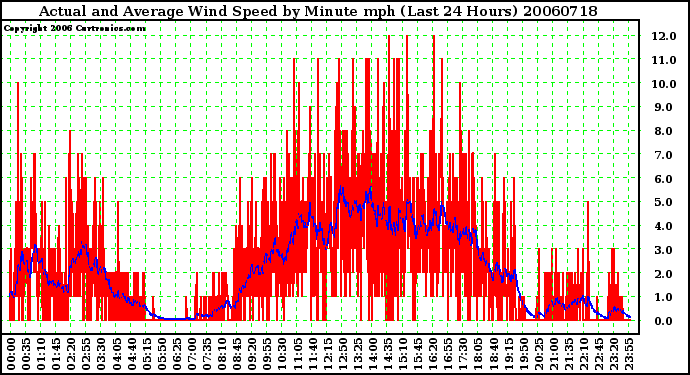Viewport: 690px width, 375px height.
Task: Click the 09:55 time label
Action: point(267,354)
